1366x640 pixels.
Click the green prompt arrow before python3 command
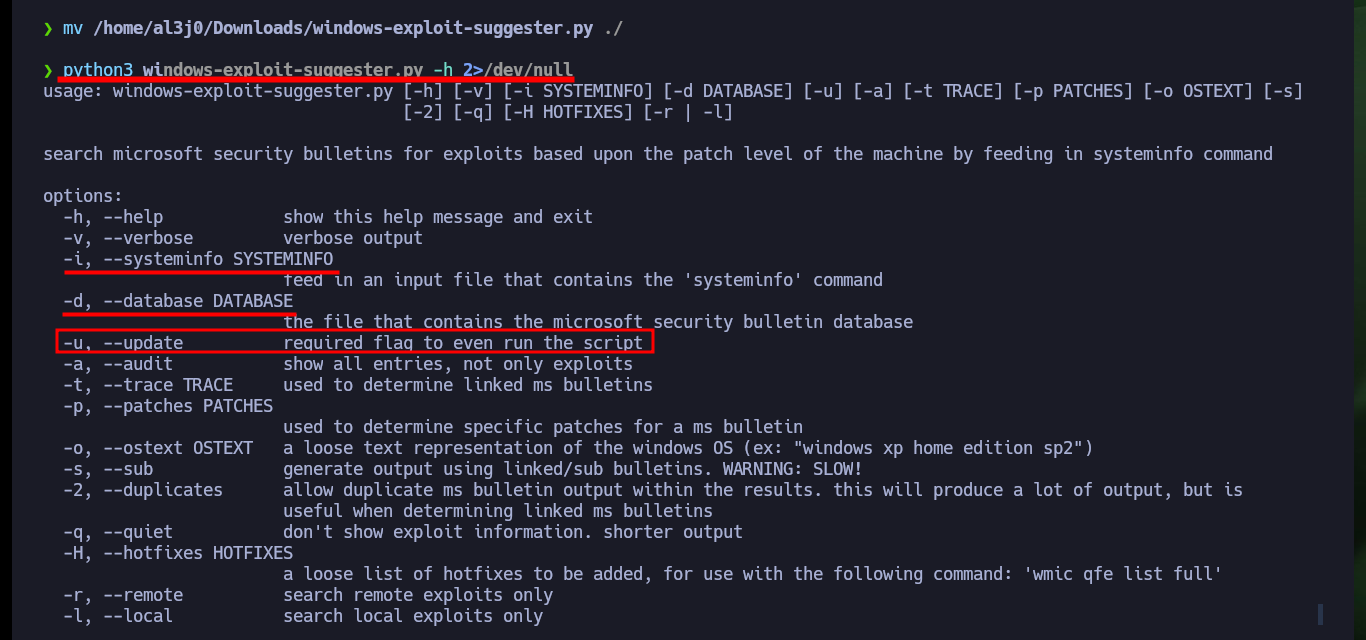[48, 70]
